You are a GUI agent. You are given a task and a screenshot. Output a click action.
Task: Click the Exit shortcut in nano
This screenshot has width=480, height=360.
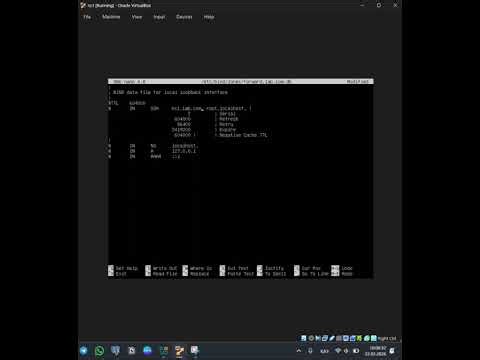point(118,274)
